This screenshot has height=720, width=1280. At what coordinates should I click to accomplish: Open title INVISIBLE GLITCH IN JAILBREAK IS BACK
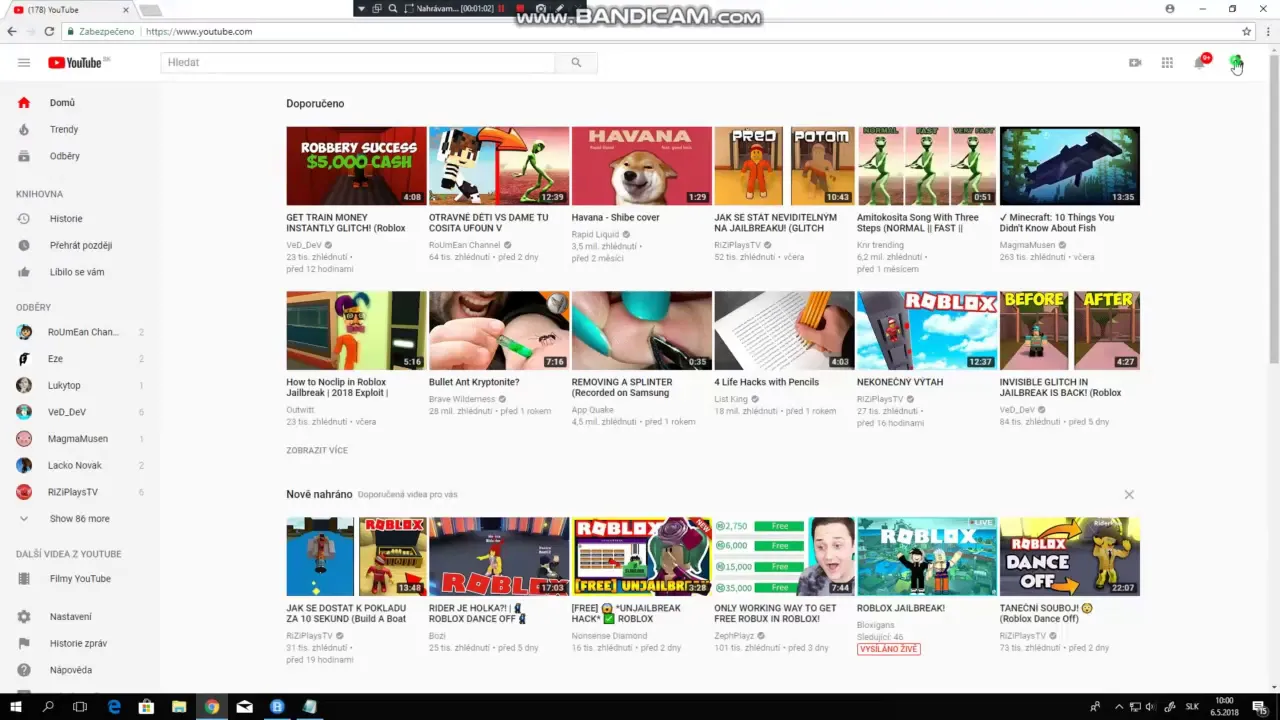click(x=1060, y=388)
